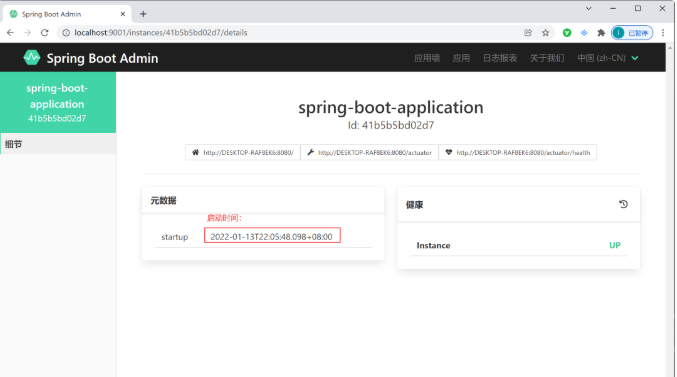Open the health history clock icon

623,204
